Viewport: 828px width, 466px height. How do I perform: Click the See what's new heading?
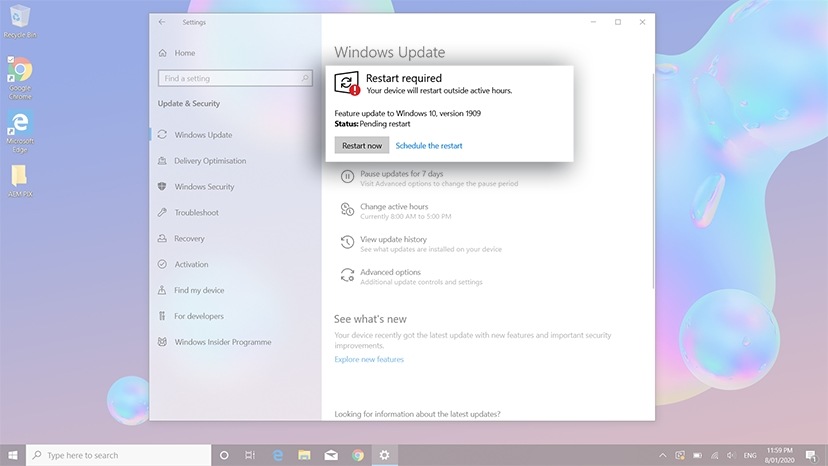click(370, 319)
